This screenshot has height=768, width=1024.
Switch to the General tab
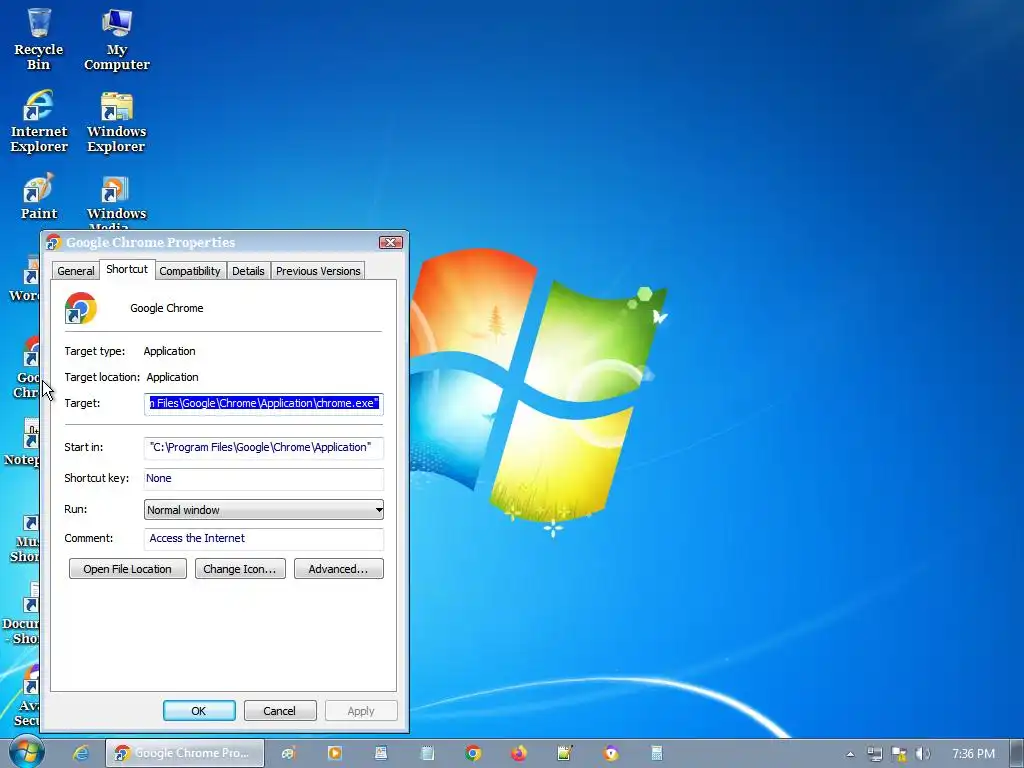(x=76, y=271)
